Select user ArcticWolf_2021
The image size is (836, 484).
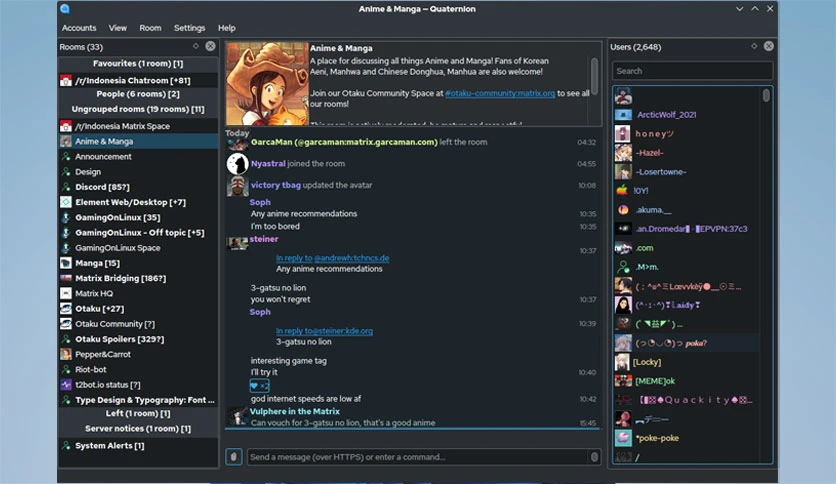(687, 115)
